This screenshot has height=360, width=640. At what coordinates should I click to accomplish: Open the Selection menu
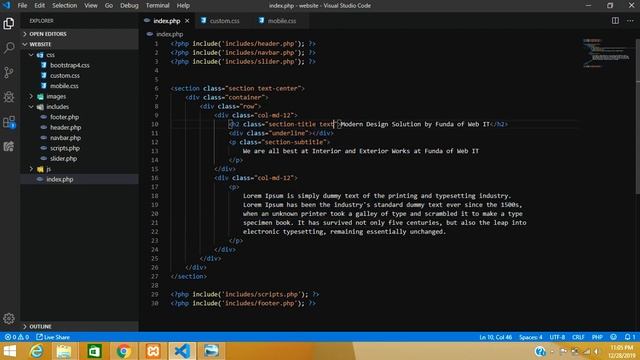[64, 6]
